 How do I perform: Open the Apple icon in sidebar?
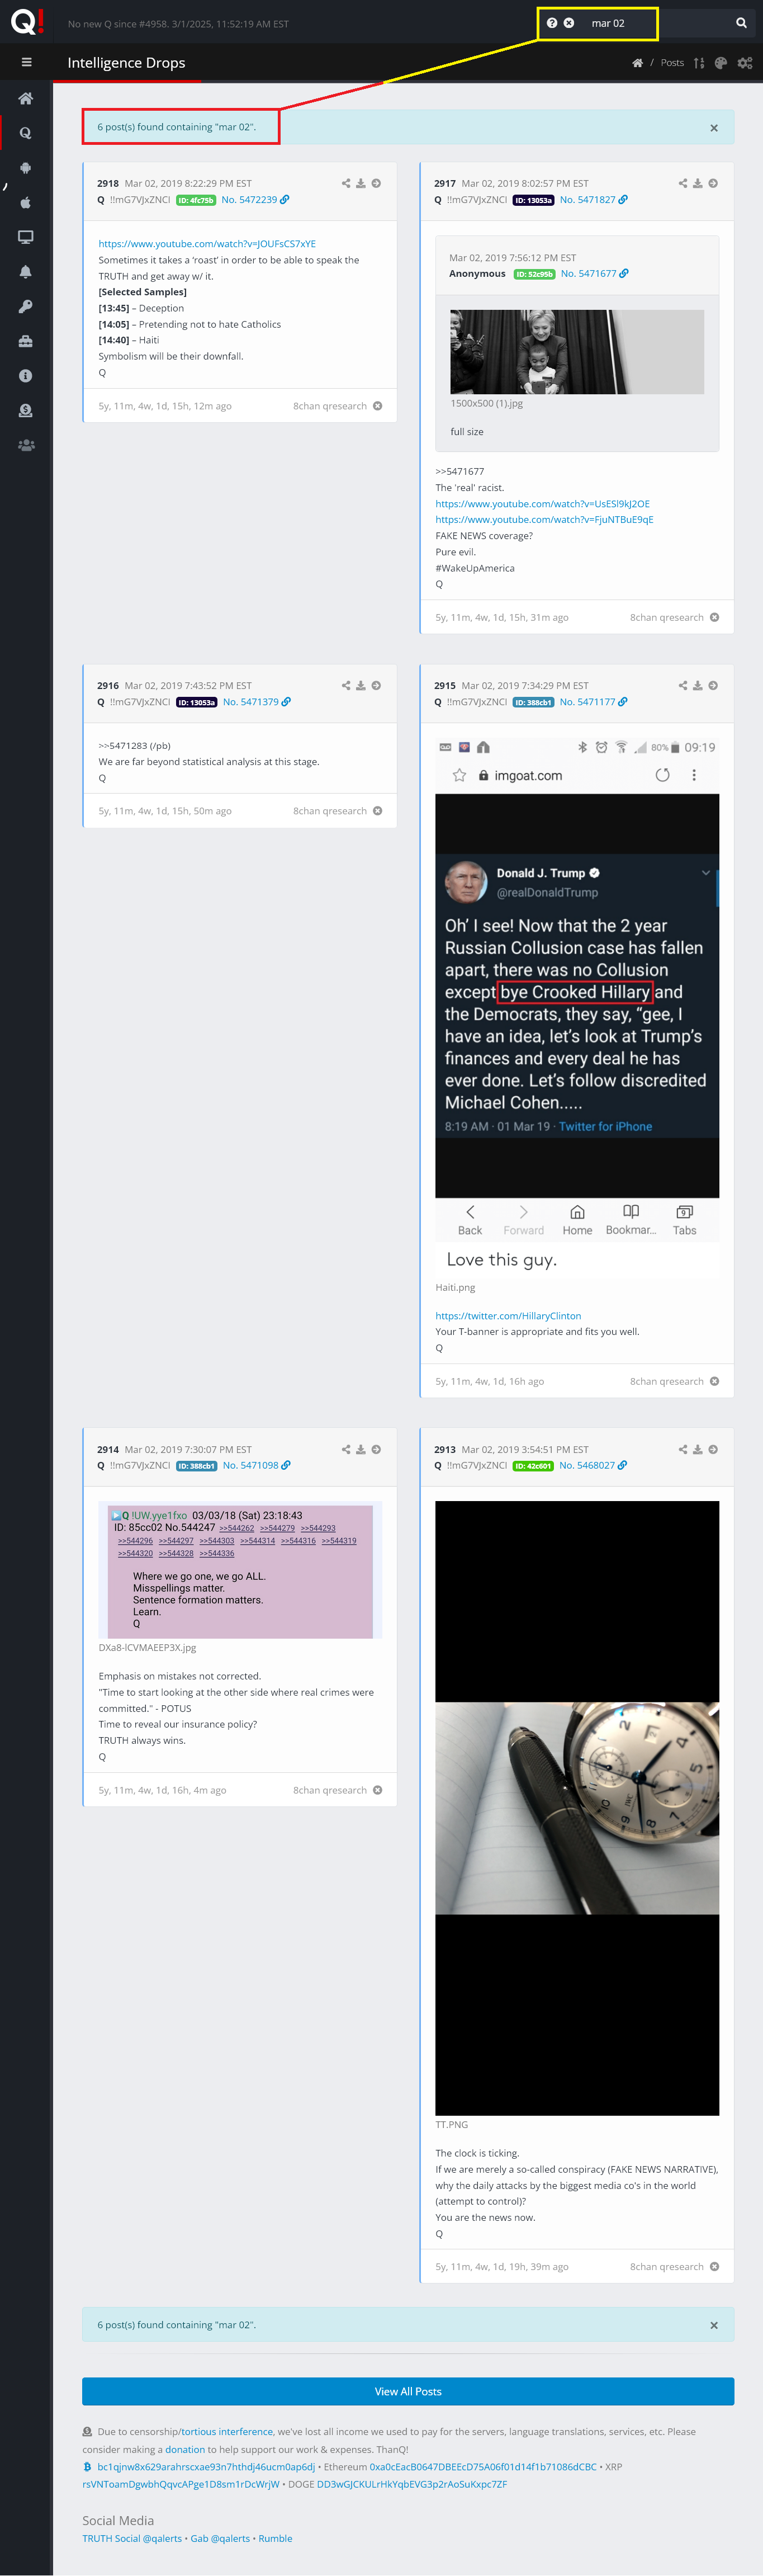pos(26,203)
